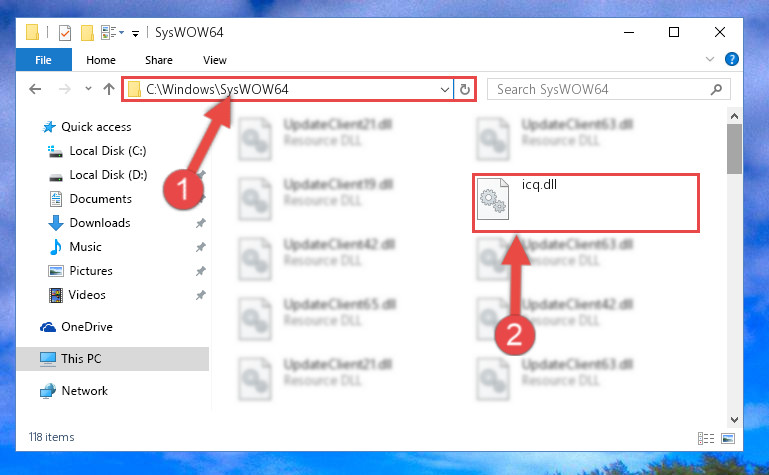Screen dimensions: 769x475
Task: Click New Folder icon in title bar
Action: coord(87,33)
